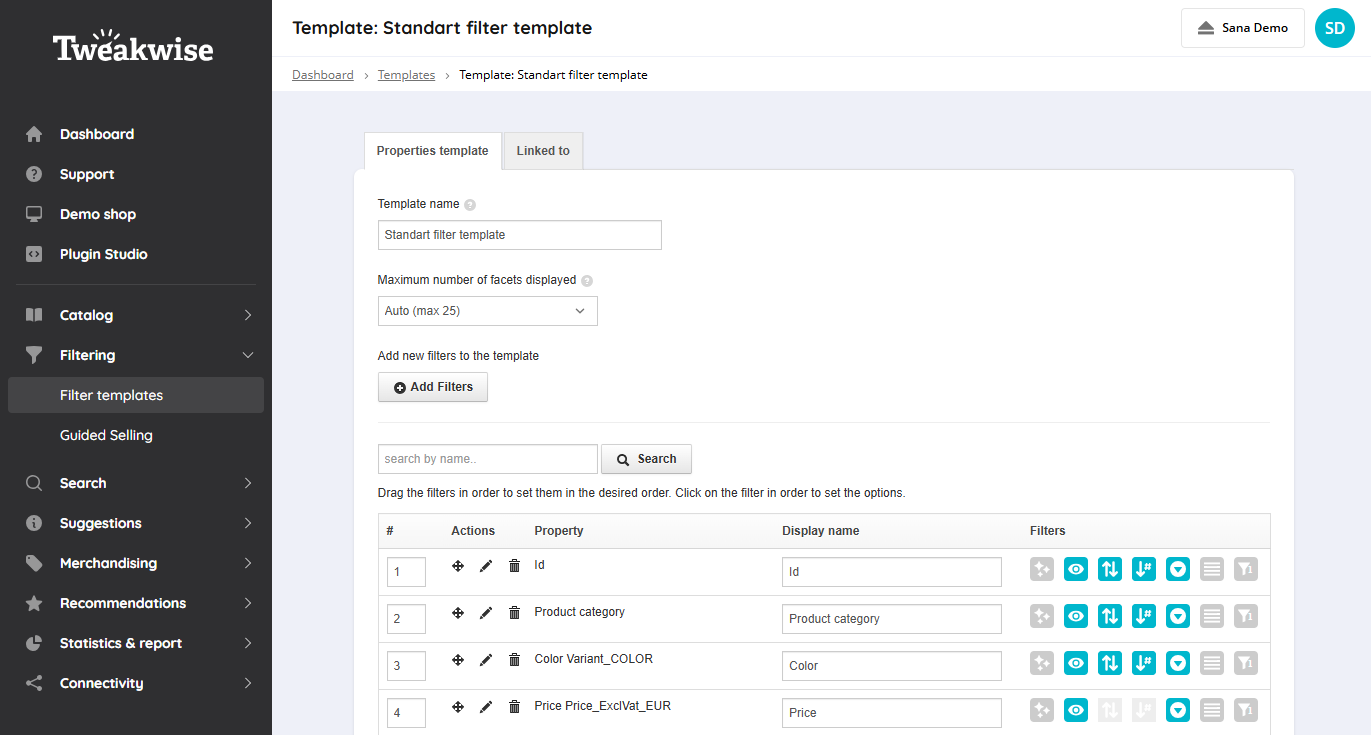The height and width of the screenshot is (735, 1371).
Task: Expand the Merchandising sidebar section
Action: click(x=136, y=563)
